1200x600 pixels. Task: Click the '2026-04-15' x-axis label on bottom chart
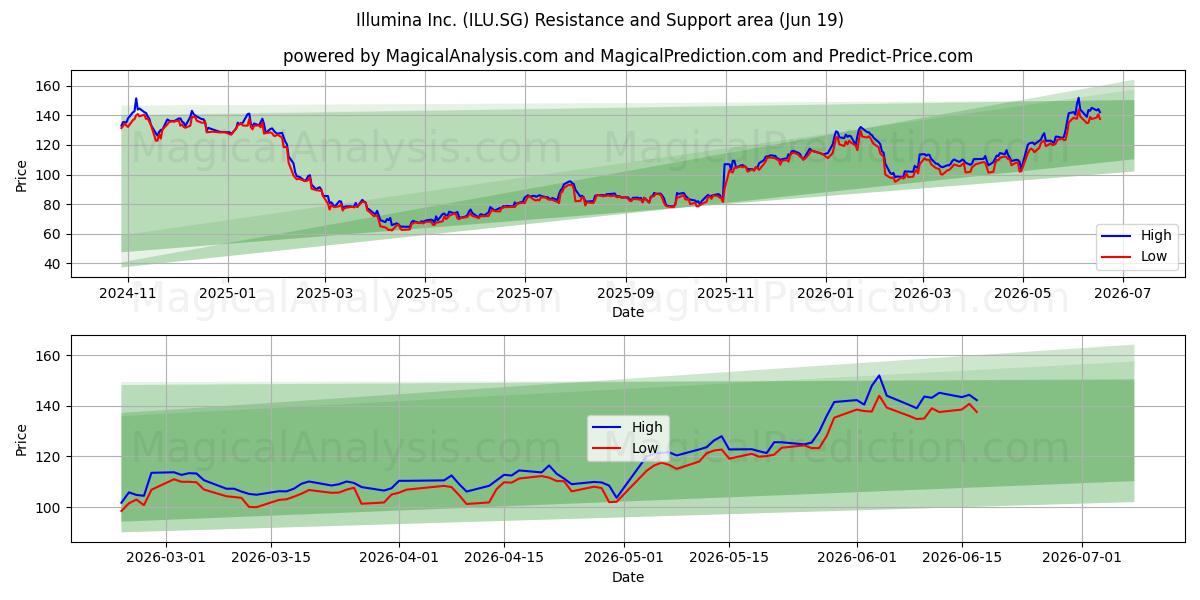[504, 560]
